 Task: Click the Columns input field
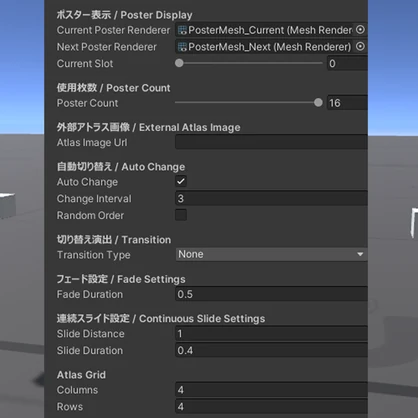[x=271, y=390]
